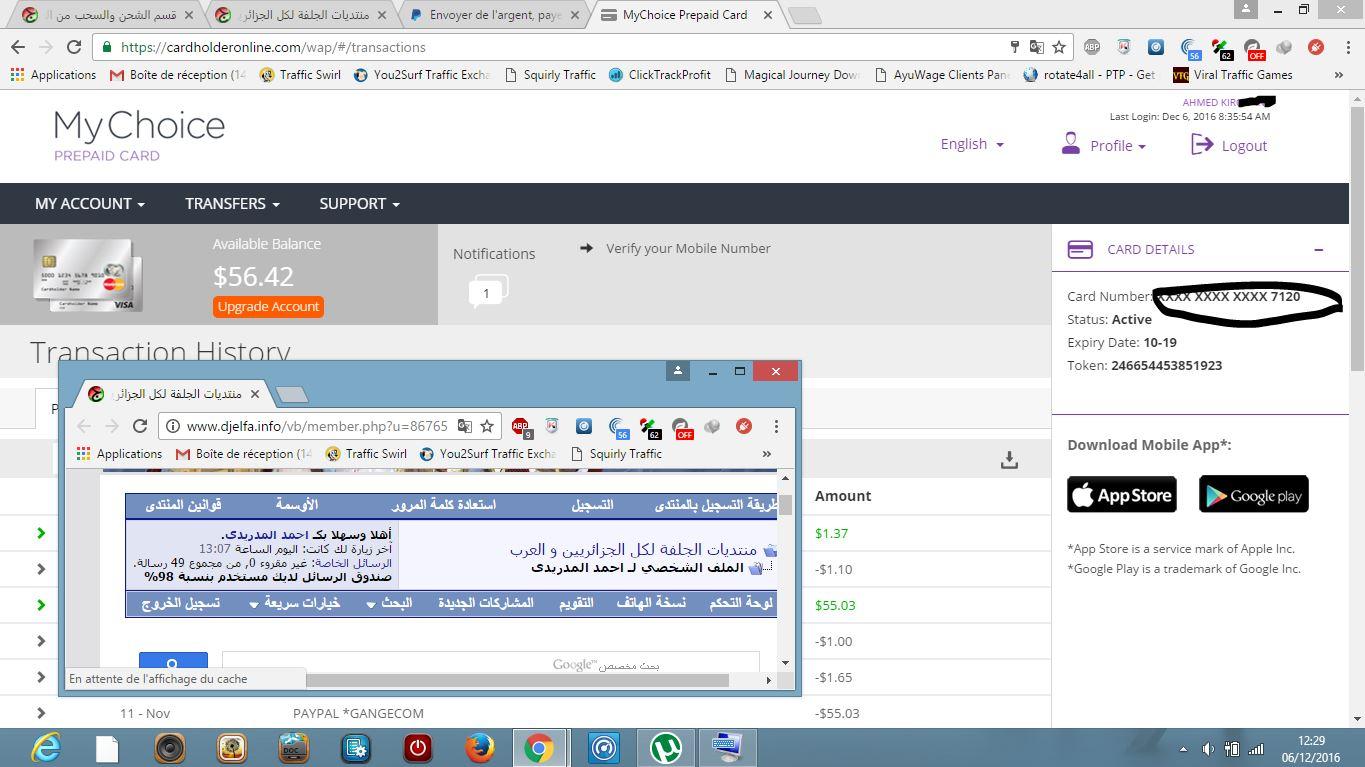The image size is (1365, 767).
Task: Close the MyChoice Prepaid Card tab
Action: [767, 15]
